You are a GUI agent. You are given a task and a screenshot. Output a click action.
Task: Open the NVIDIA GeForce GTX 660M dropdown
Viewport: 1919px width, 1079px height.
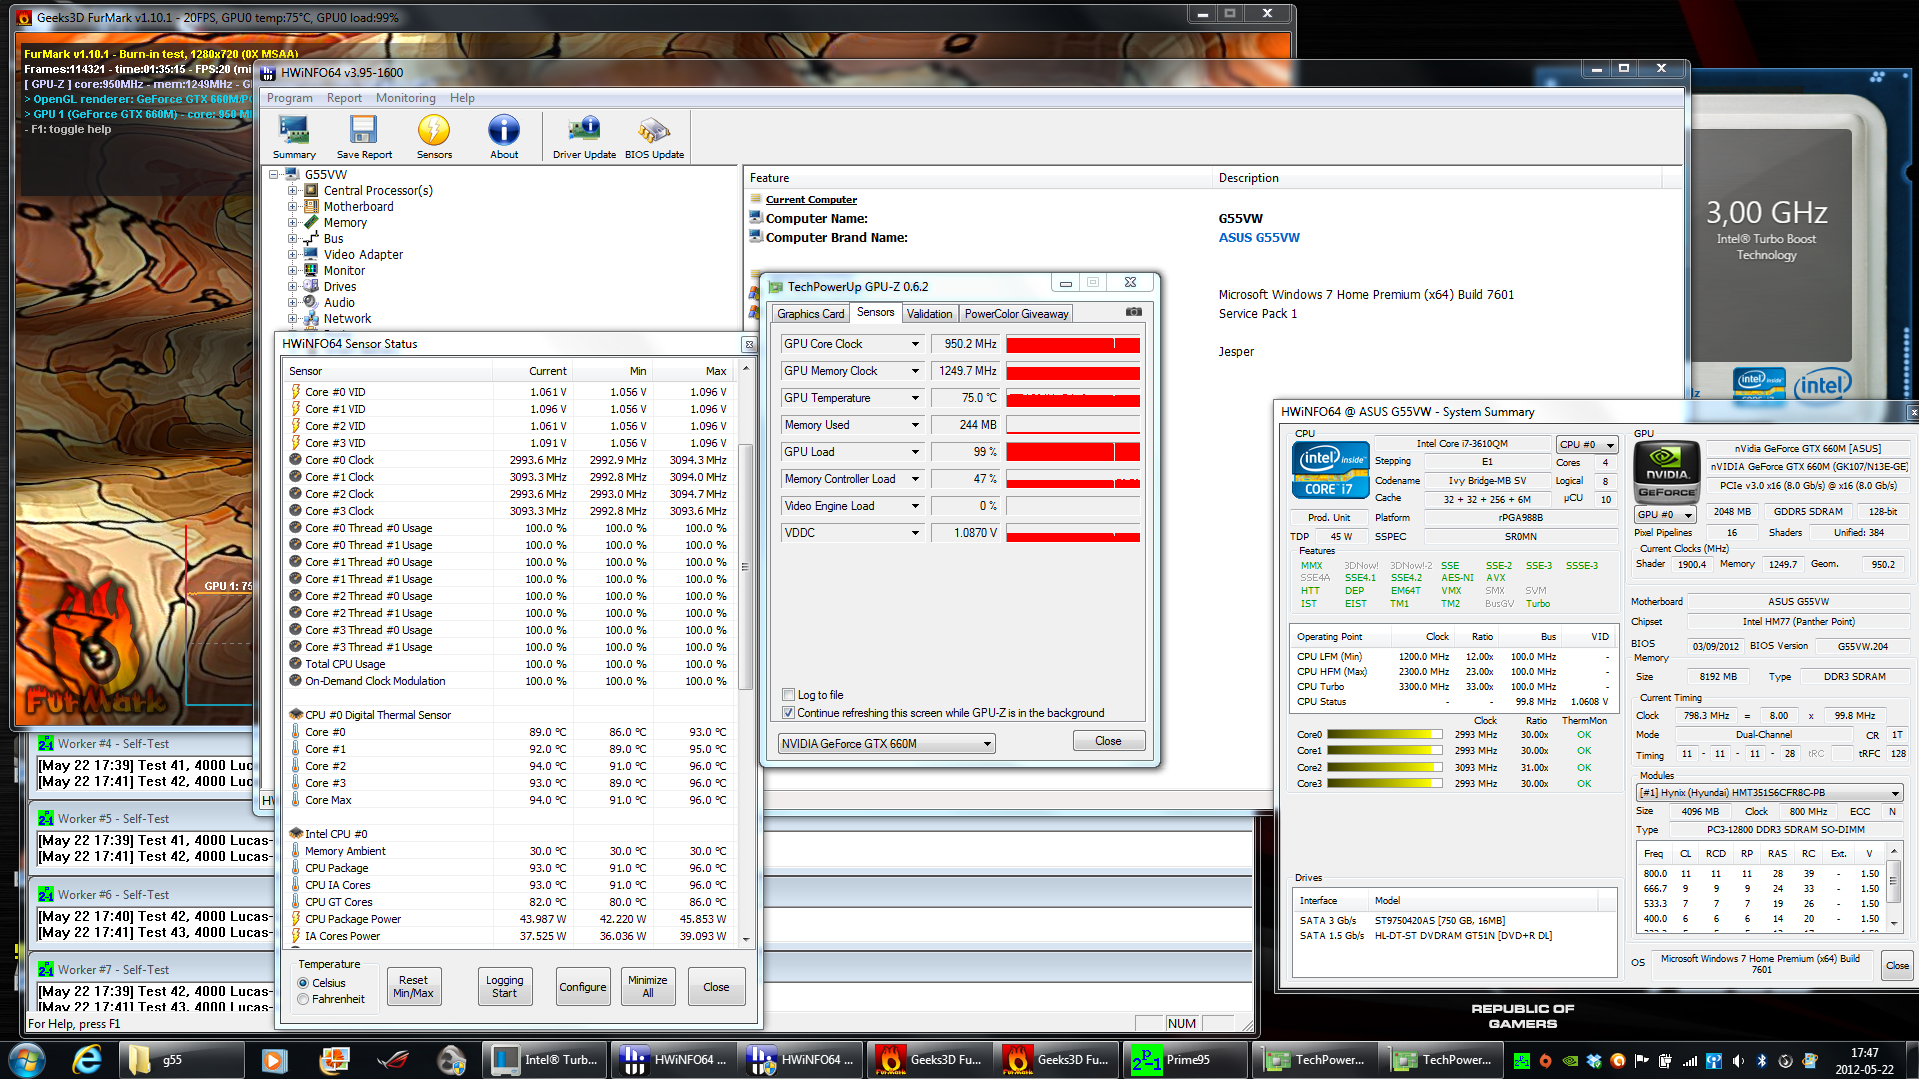[x=886, y=743]
